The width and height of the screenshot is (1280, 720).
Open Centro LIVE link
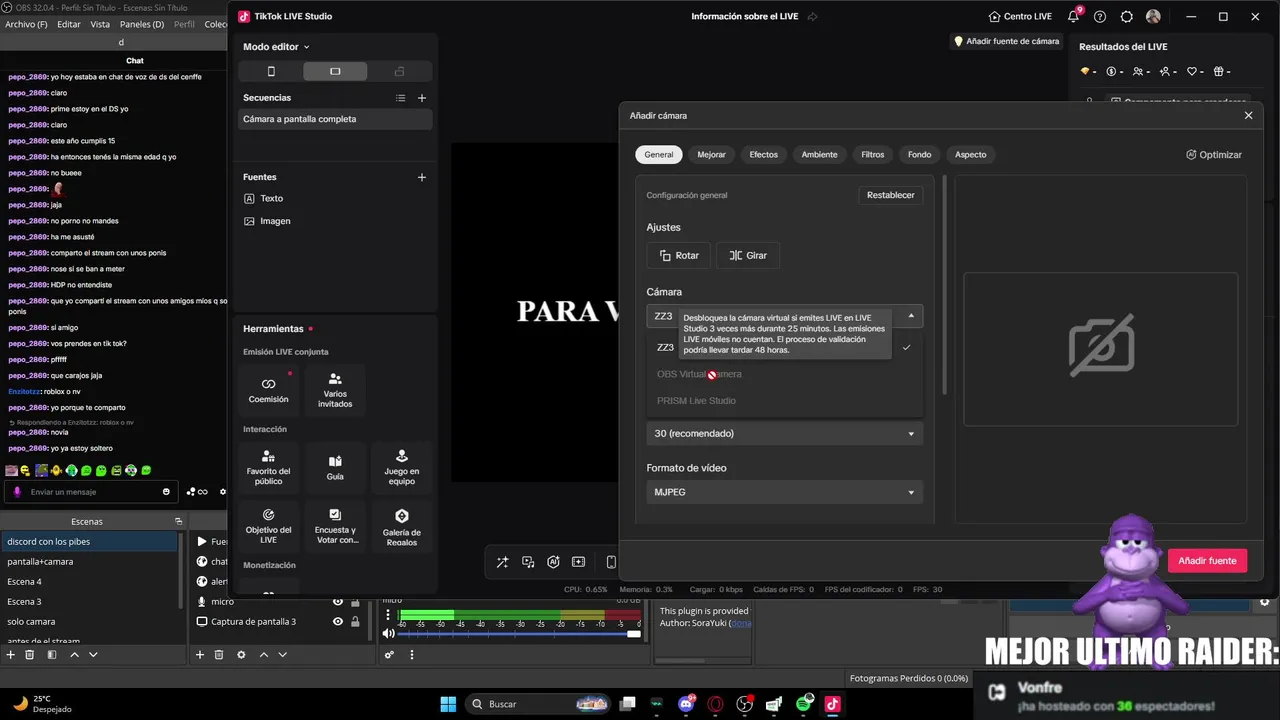pyautogui.click(x=1020, y=17)
